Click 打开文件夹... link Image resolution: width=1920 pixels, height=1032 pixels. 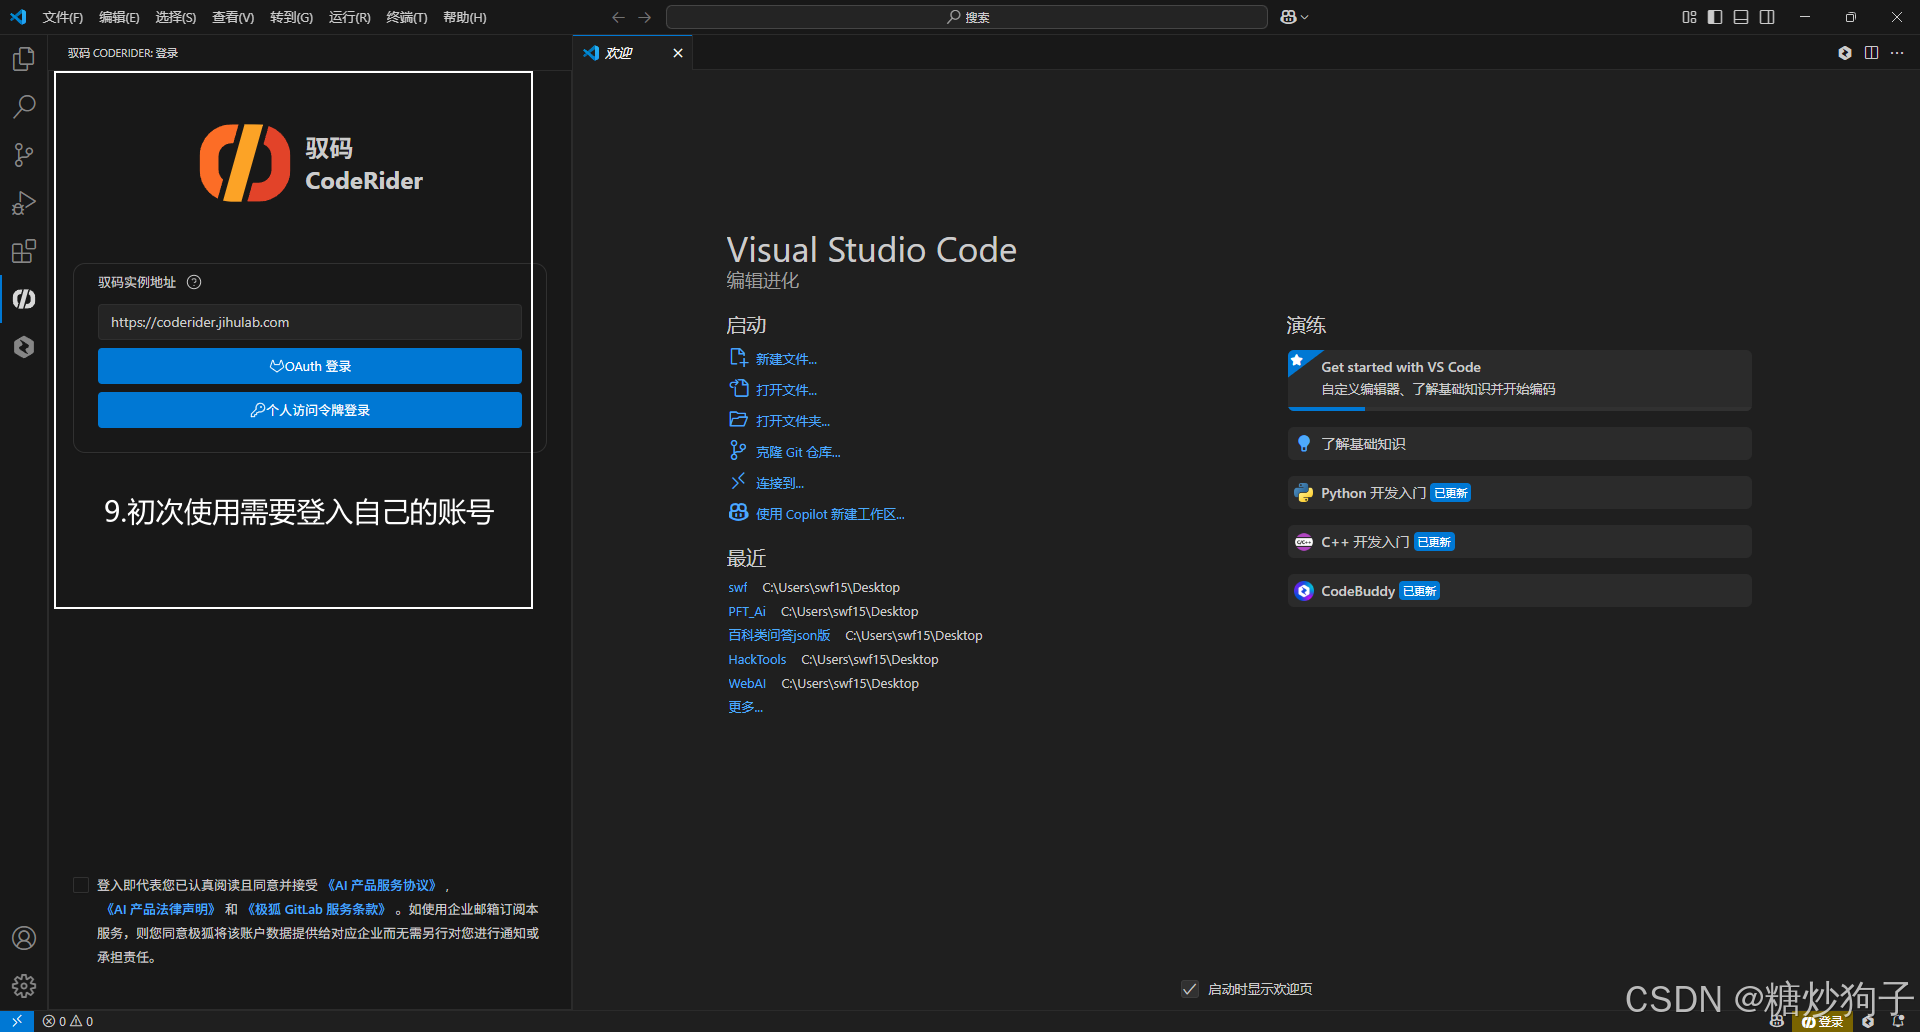pos(793,421)
